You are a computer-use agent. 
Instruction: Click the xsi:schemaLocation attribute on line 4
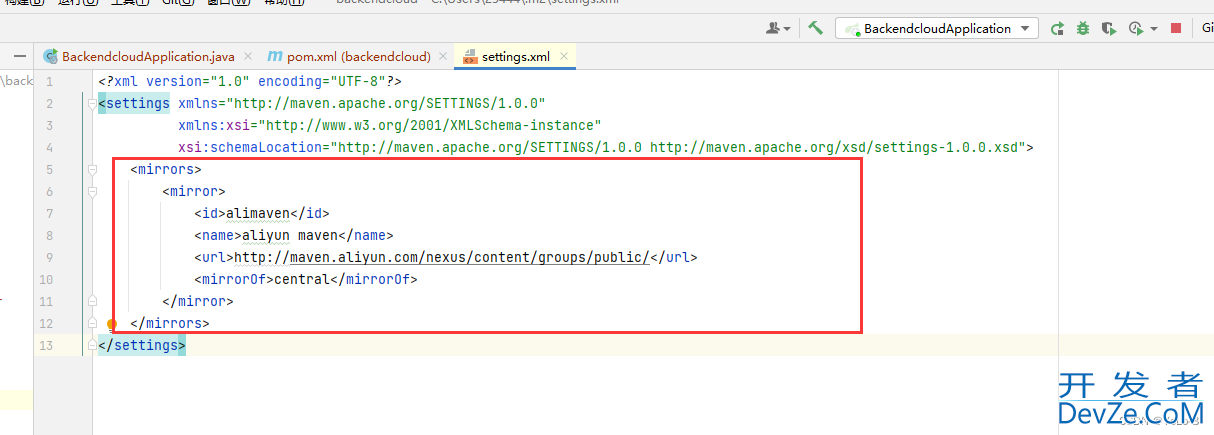(x=601, y=147)
